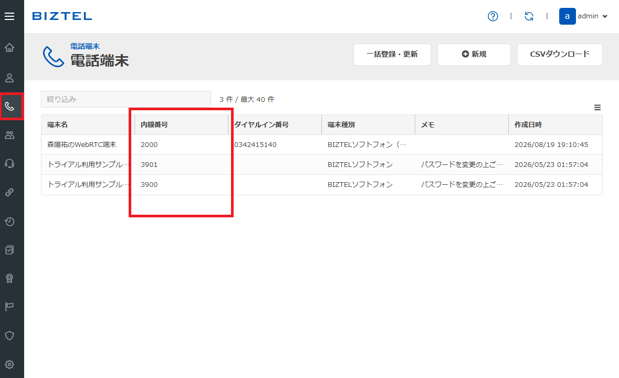This screenshot has width=619, height=378.
Task: Select the phone terminal sidebar icon
Action: coord(9,107)
